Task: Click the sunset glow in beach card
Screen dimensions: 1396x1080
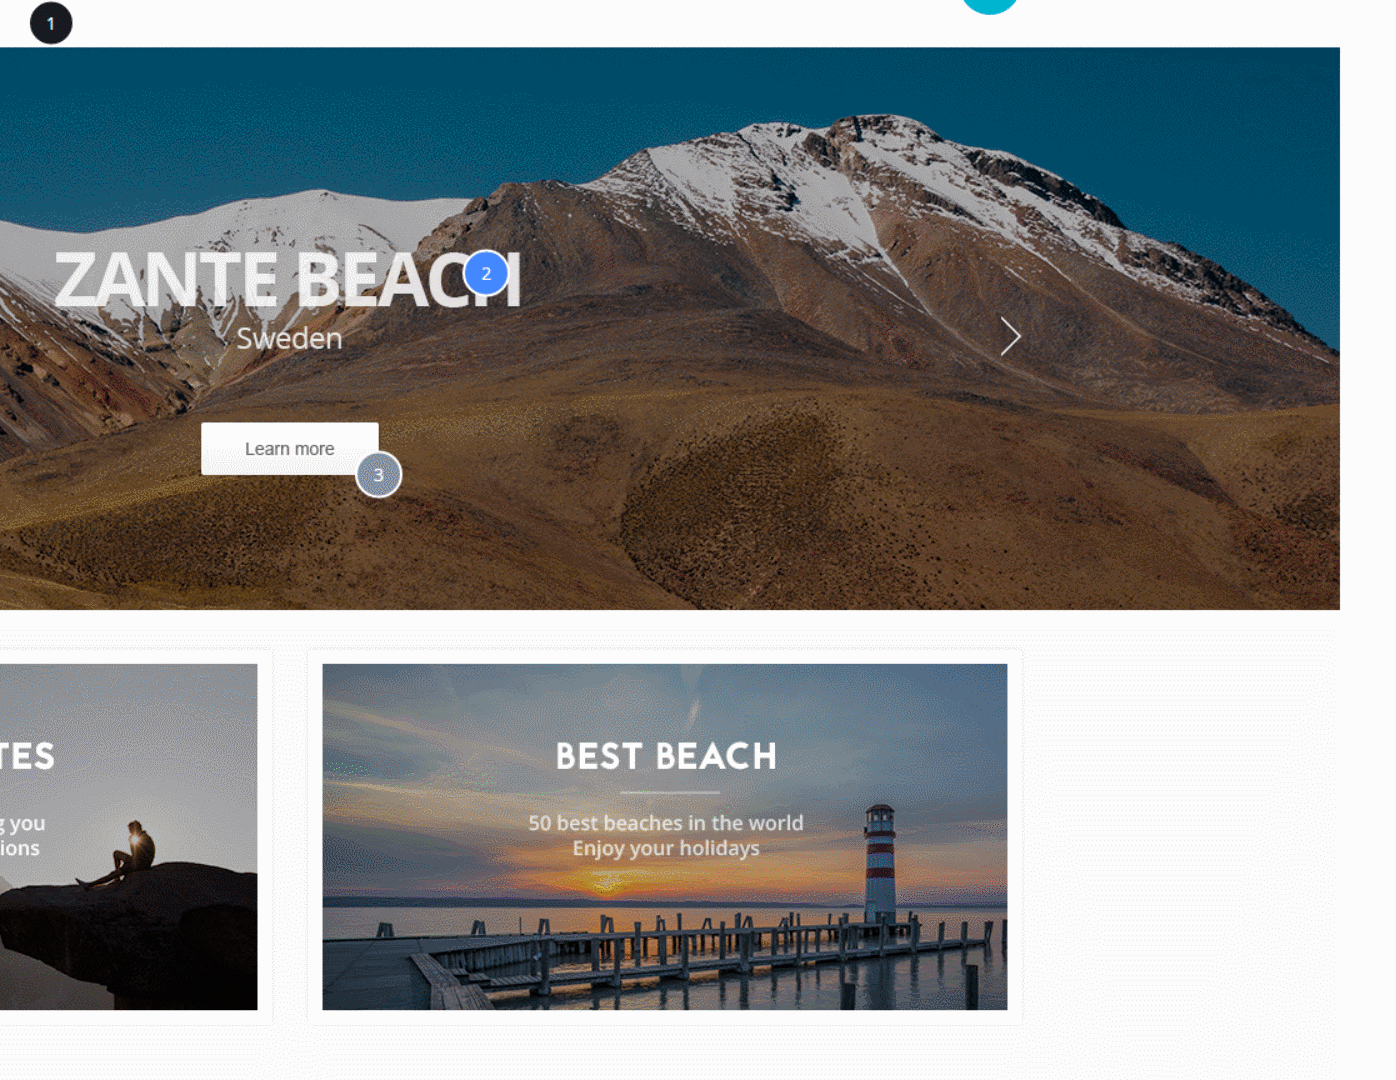Action: [x=605, y=880]
